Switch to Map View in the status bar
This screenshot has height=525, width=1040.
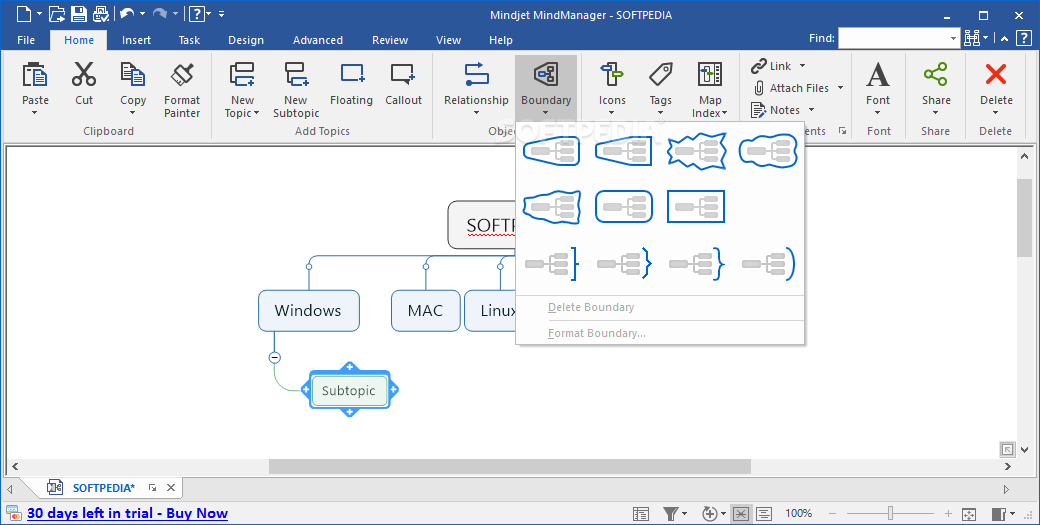pos(741,514)
